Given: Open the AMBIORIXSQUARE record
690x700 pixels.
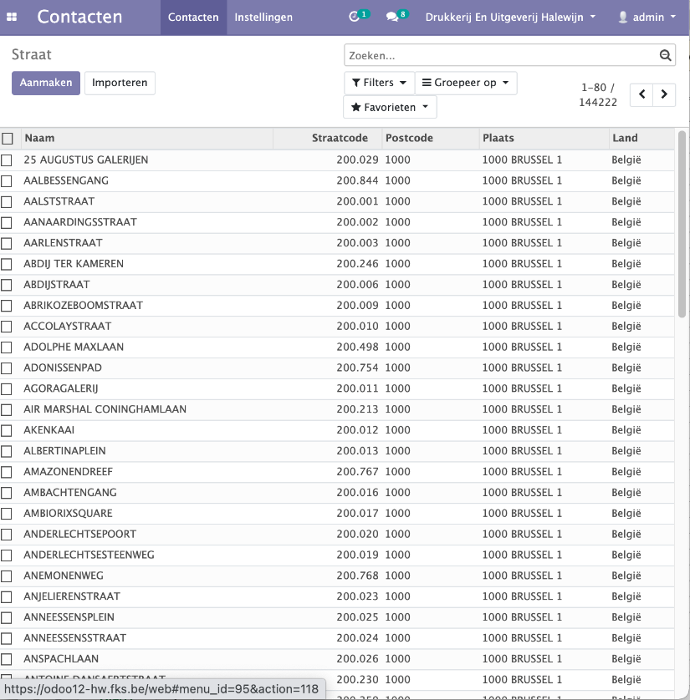Looking at the screenshot, I should (68, 513).
